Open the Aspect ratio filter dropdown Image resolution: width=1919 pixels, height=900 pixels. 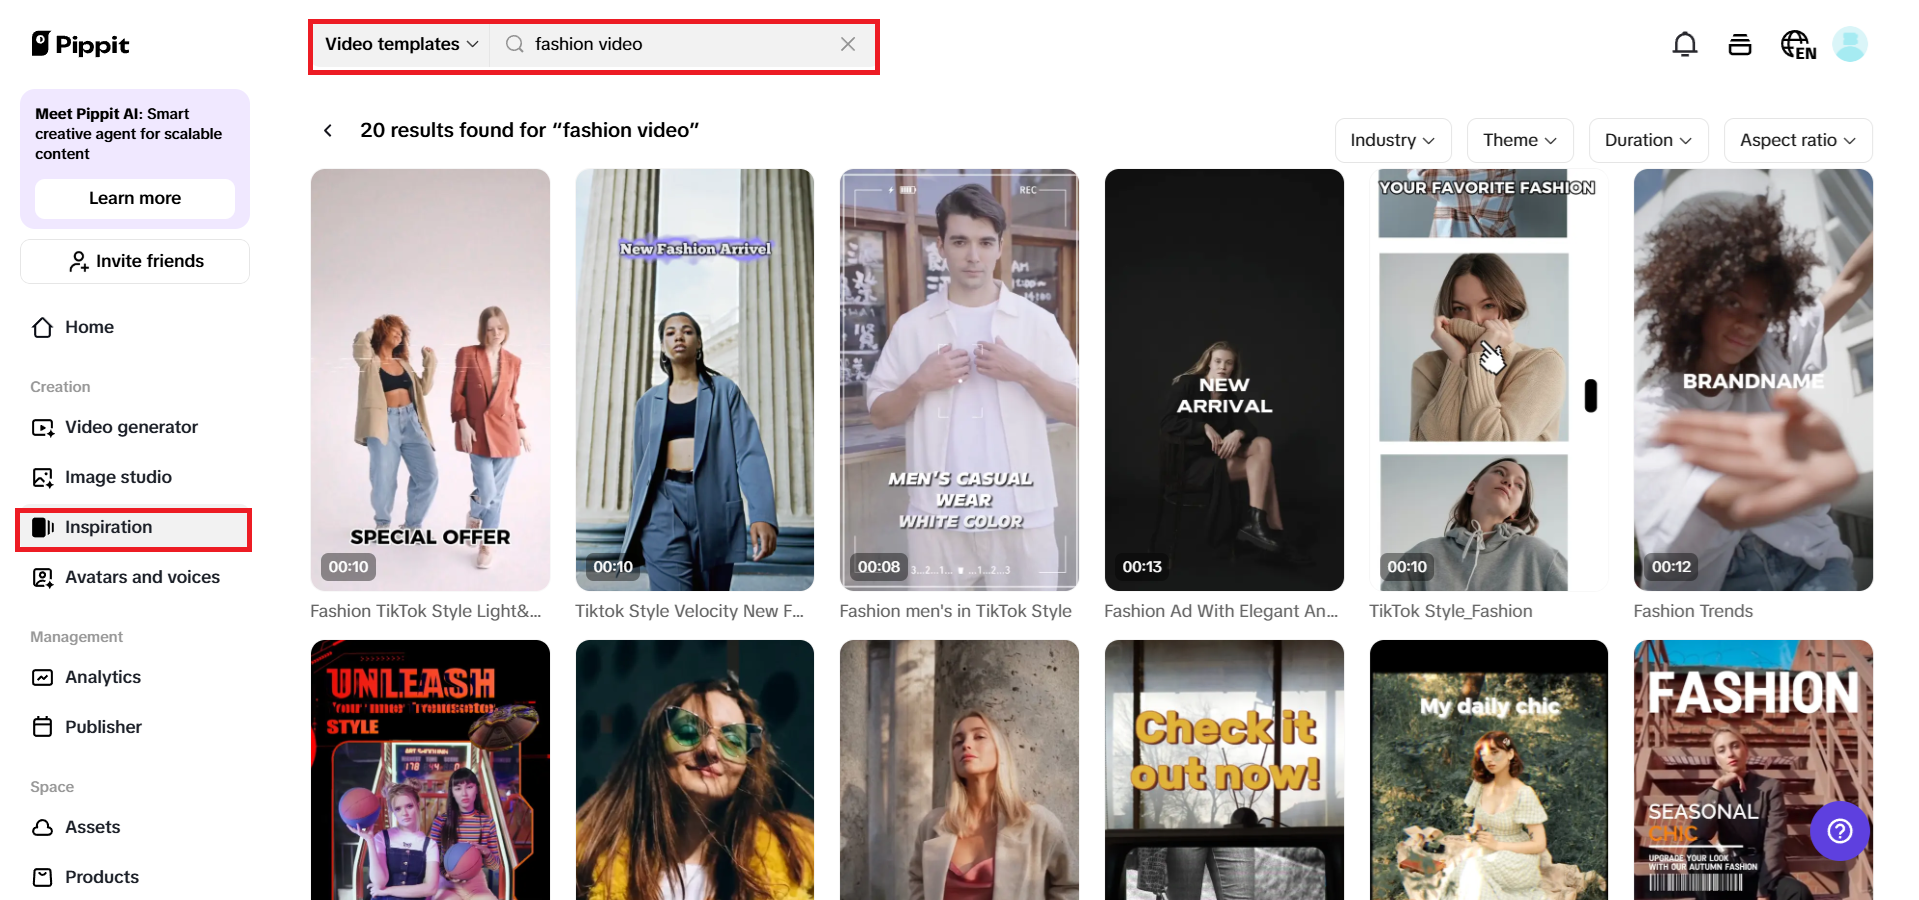point(1798,140)
